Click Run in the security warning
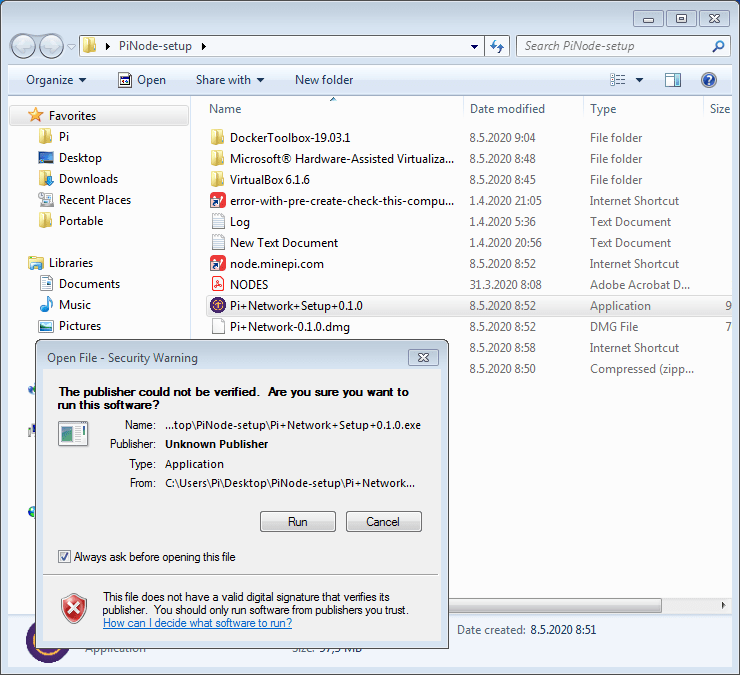Image resolution: width=740 pixels, height=675 pixels. (x=298, y=522)
